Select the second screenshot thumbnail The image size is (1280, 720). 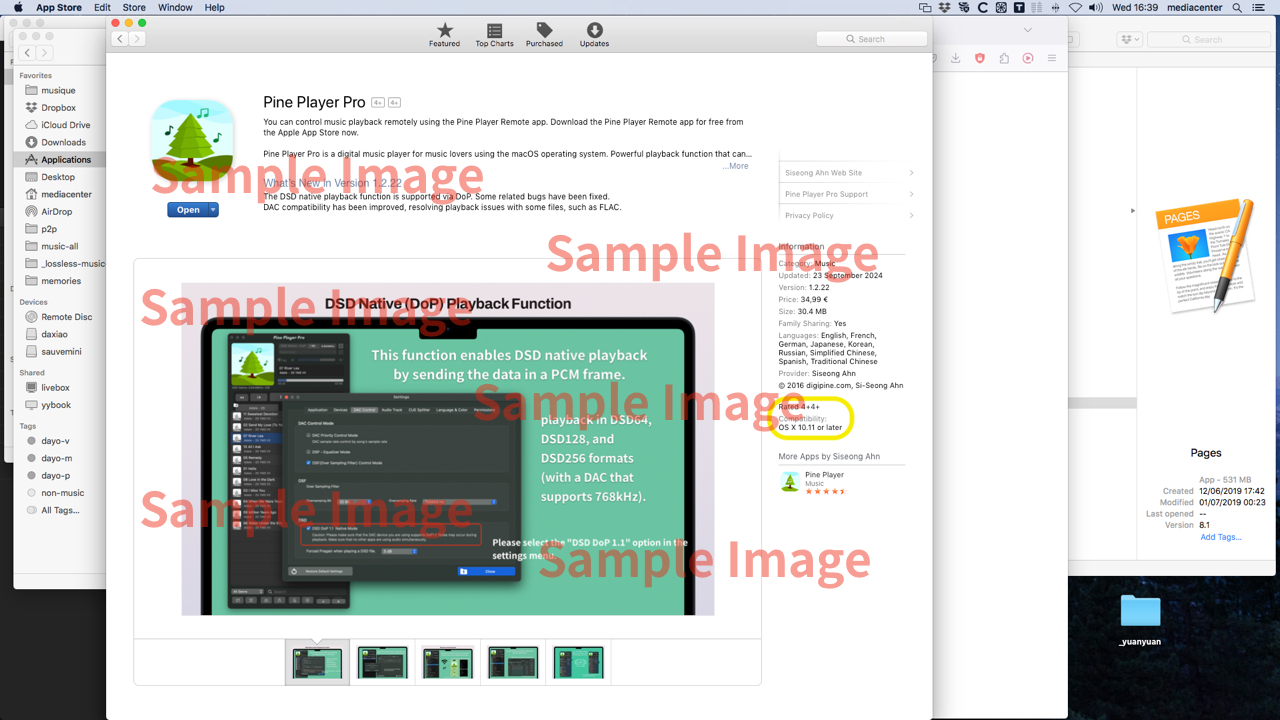click(x=382, y=663)
